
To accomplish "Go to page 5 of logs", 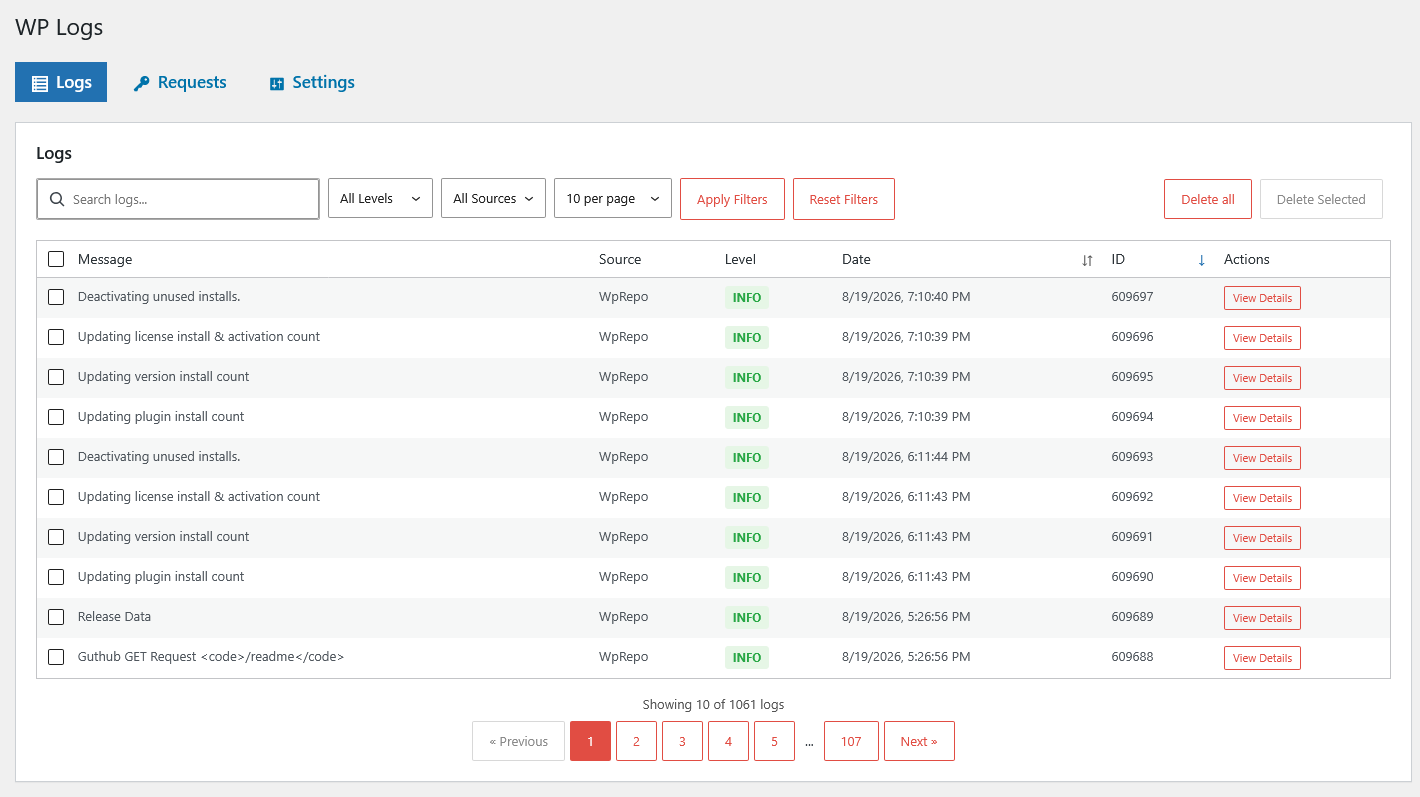I will click(x=774, y=741).
